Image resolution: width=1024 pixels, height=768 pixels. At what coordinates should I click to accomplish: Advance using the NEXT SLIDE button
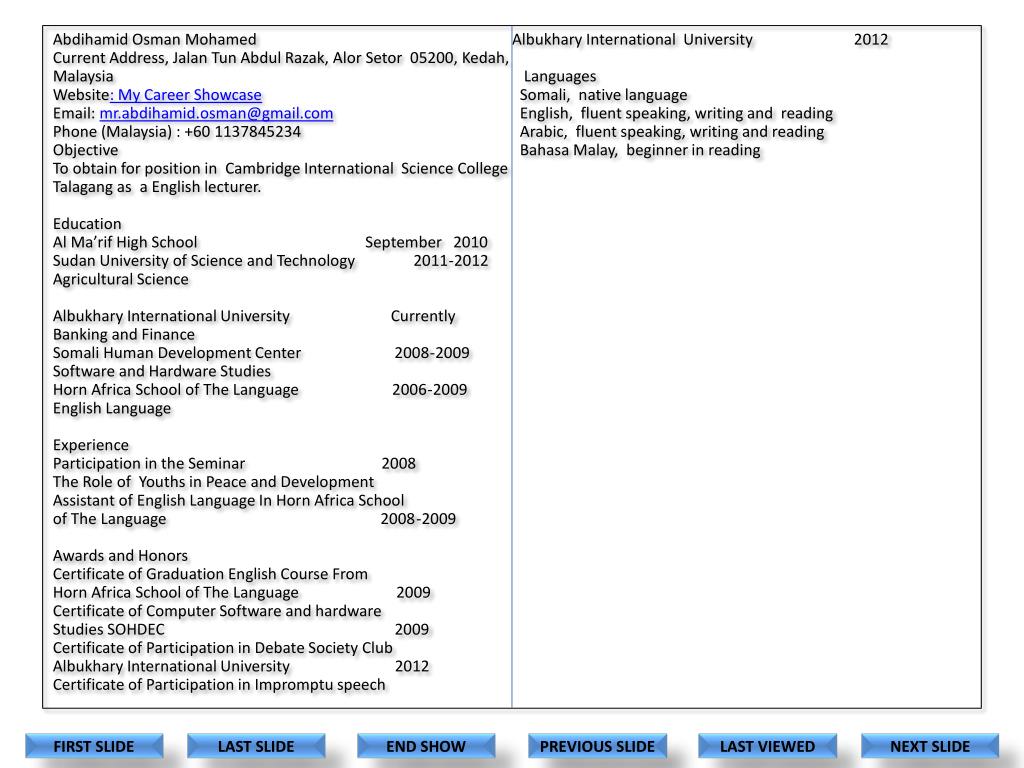coord(930,746)
